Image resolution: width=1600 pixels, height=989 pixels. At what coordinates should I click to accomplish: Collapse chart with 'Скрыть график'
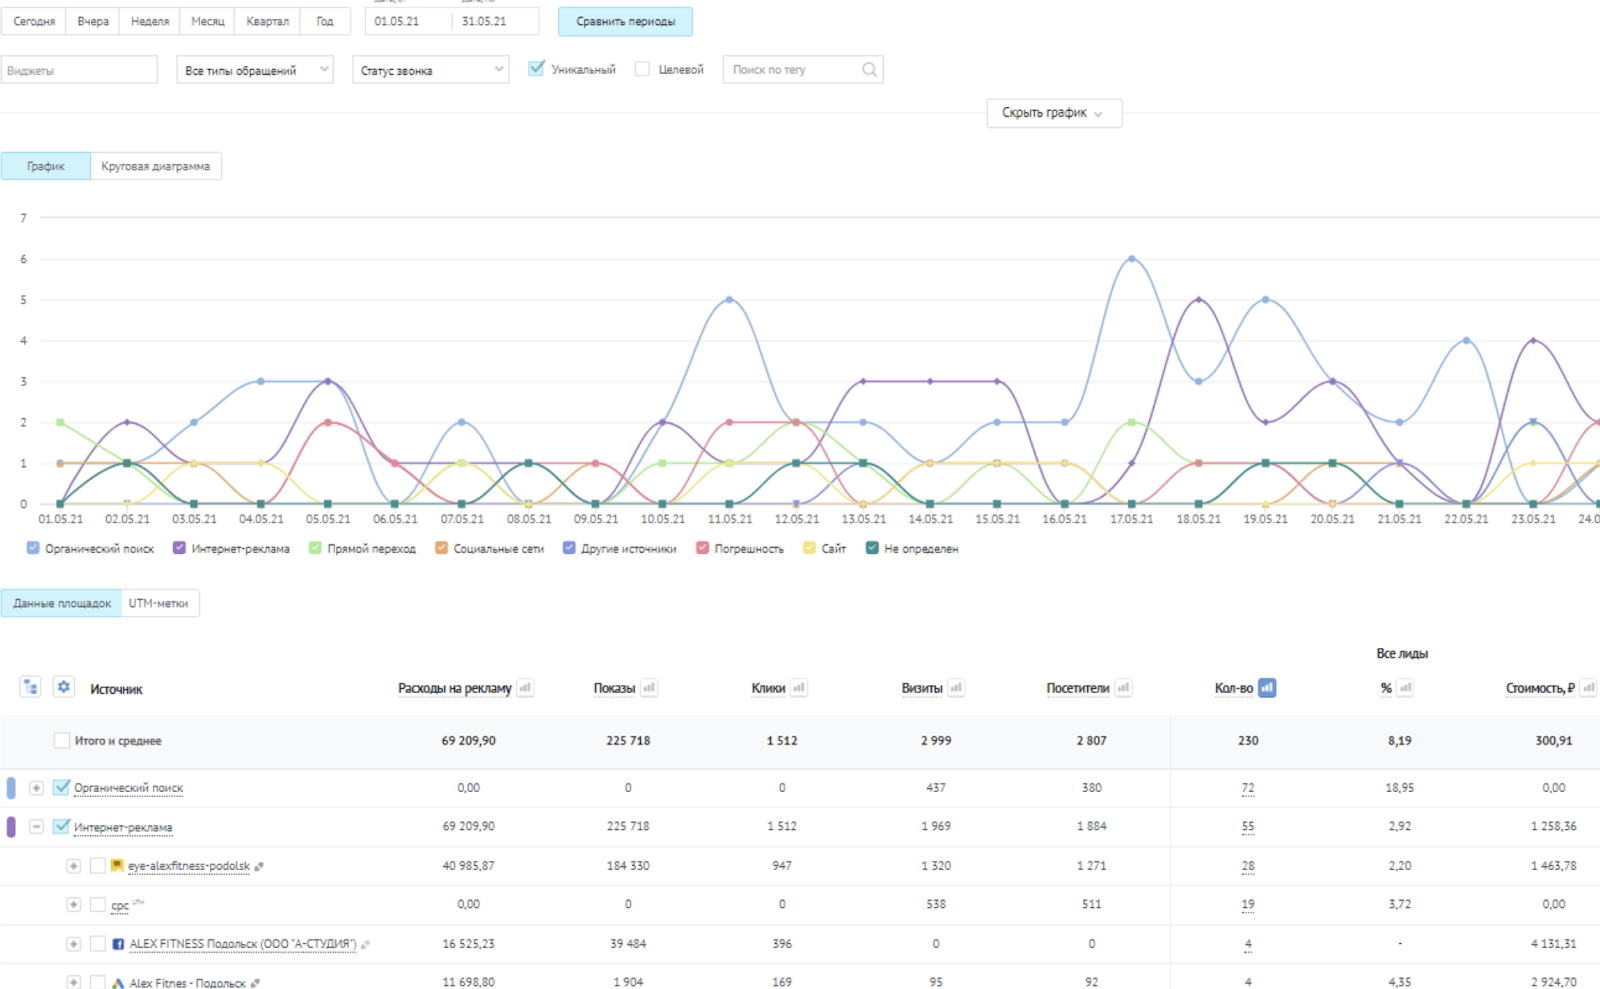pos(1054,113)
